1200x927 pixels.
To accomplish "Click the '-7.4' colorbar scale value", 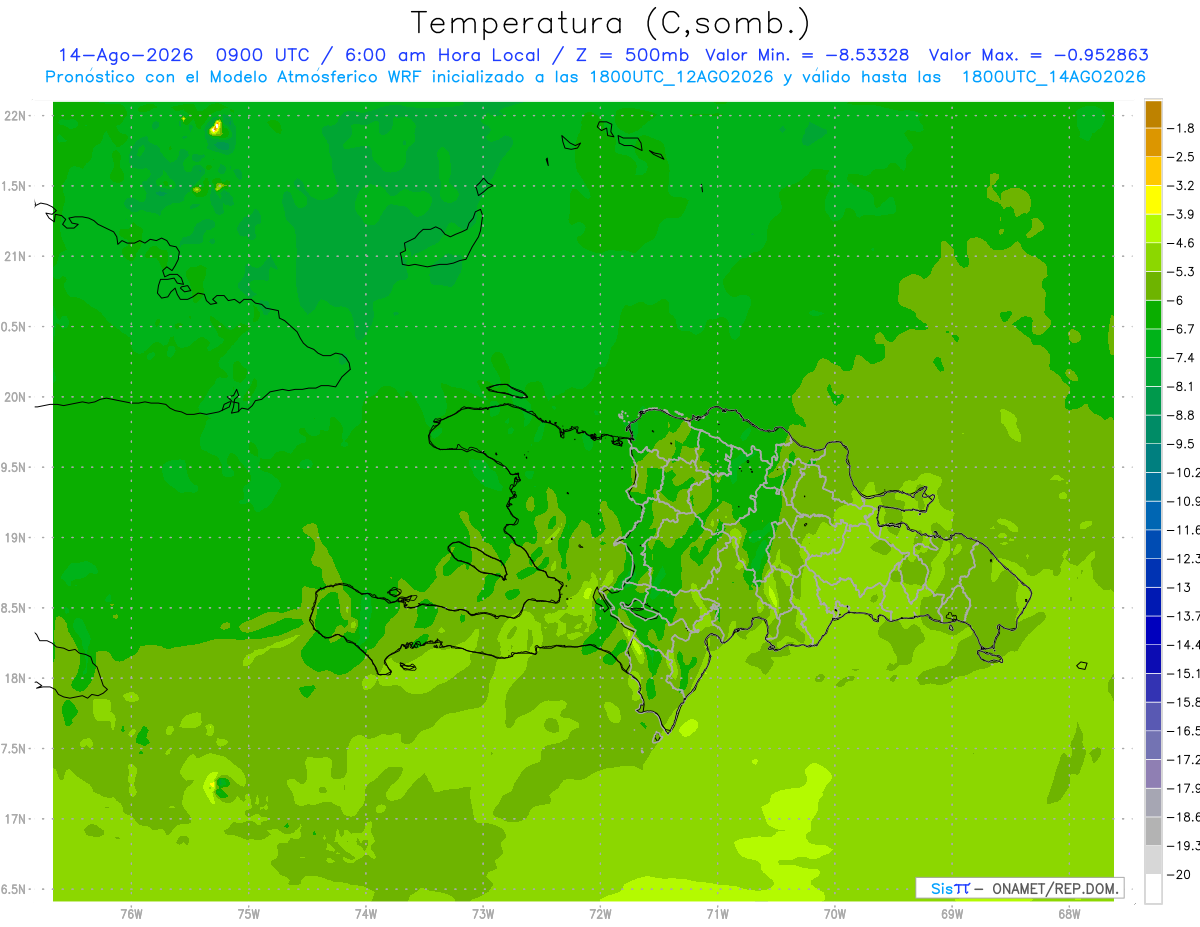I will click(1182, 358).
